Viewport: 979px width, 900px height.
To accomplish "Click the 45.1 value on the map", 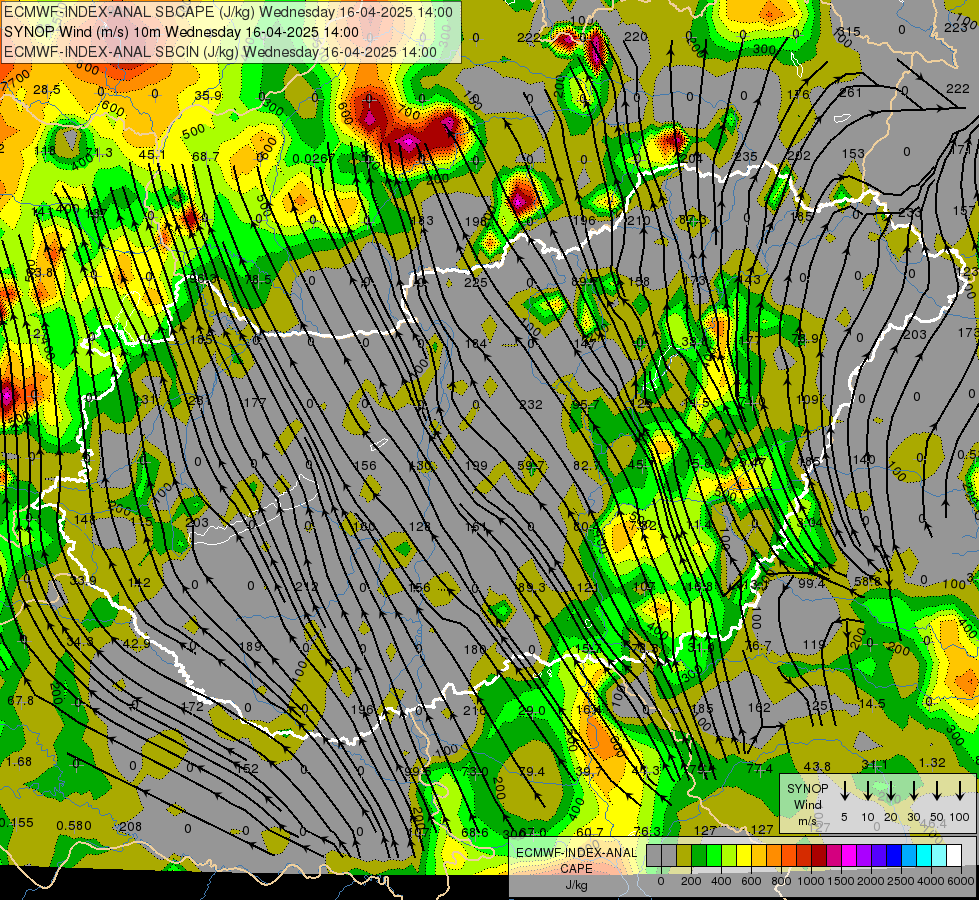I will point(152,154).
